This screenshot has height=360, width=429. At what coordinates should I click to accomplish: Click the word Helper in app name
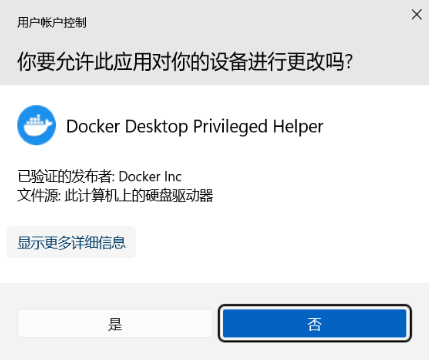coord(298,127)
